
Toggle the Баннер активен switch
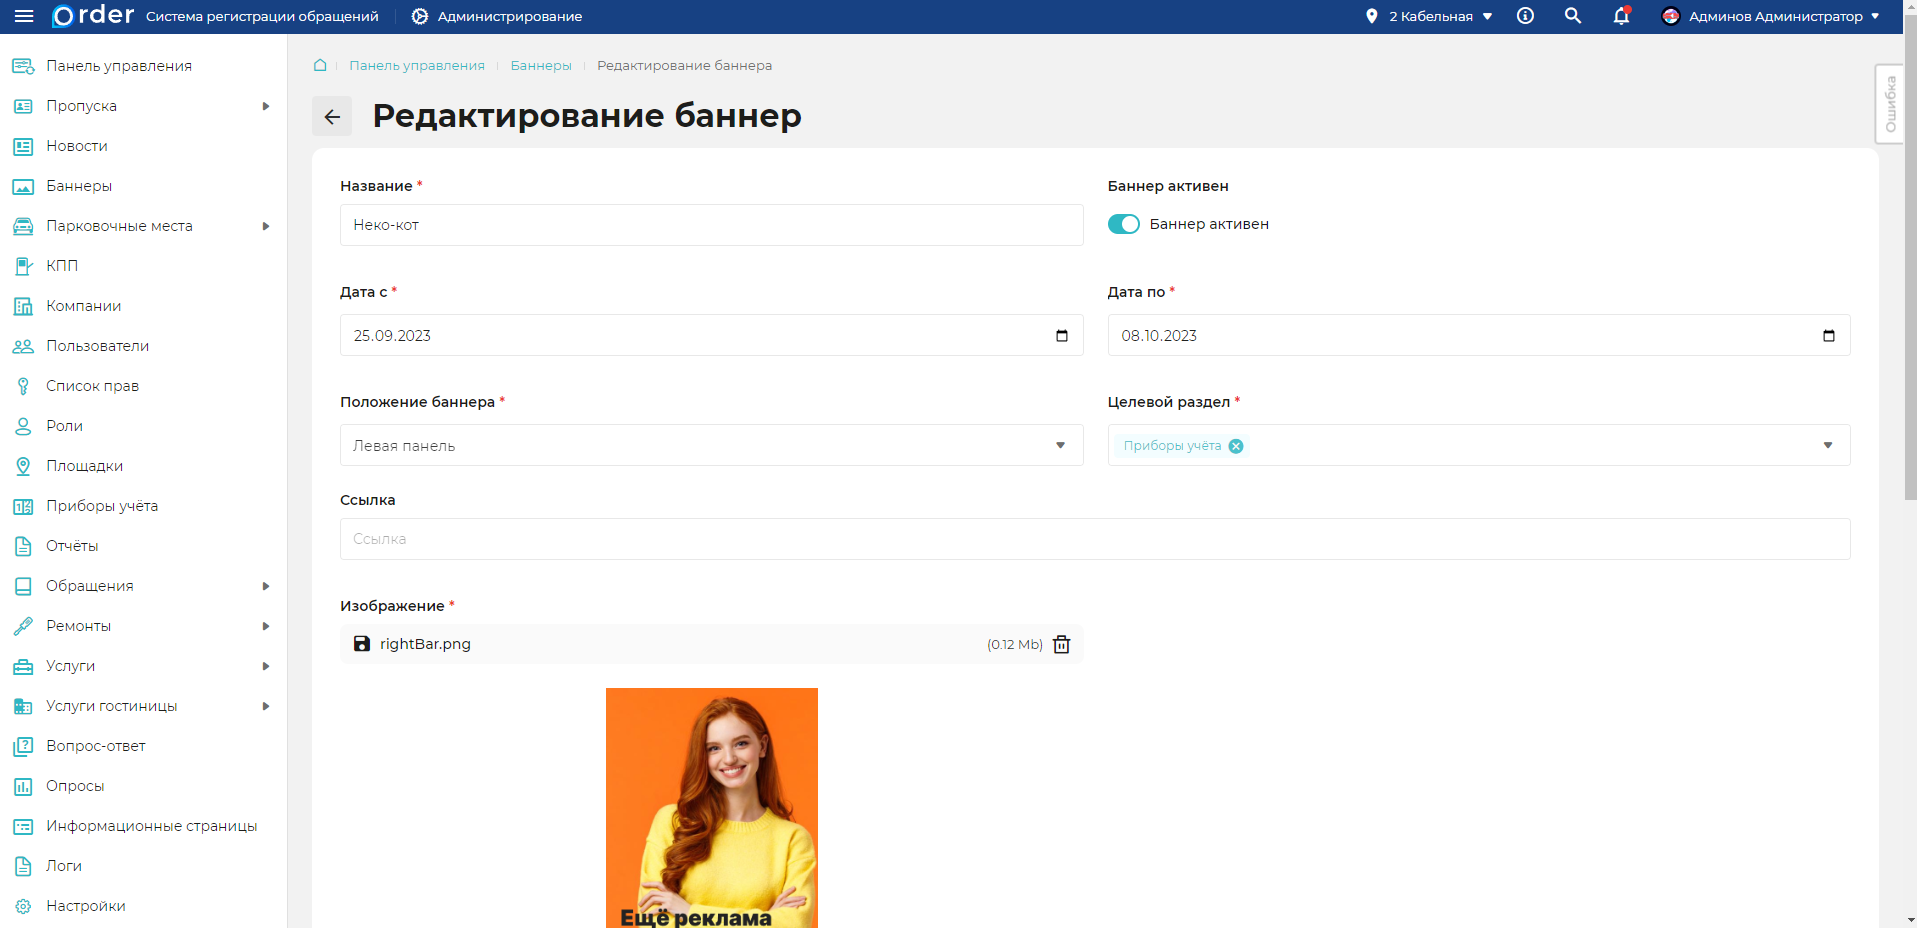(x=1123, y=224)
